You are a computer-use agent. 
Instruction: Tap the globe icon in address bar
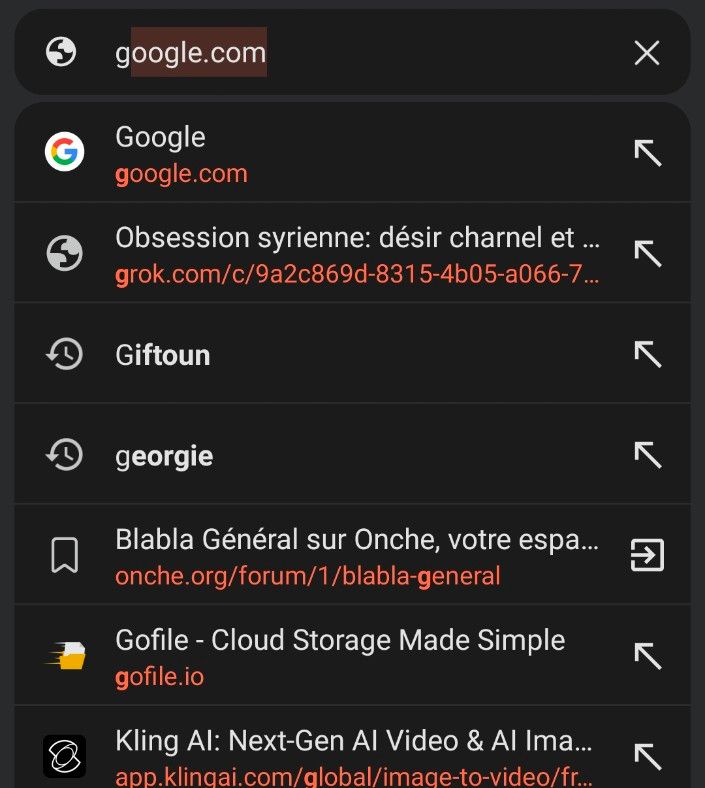(62, 53)
